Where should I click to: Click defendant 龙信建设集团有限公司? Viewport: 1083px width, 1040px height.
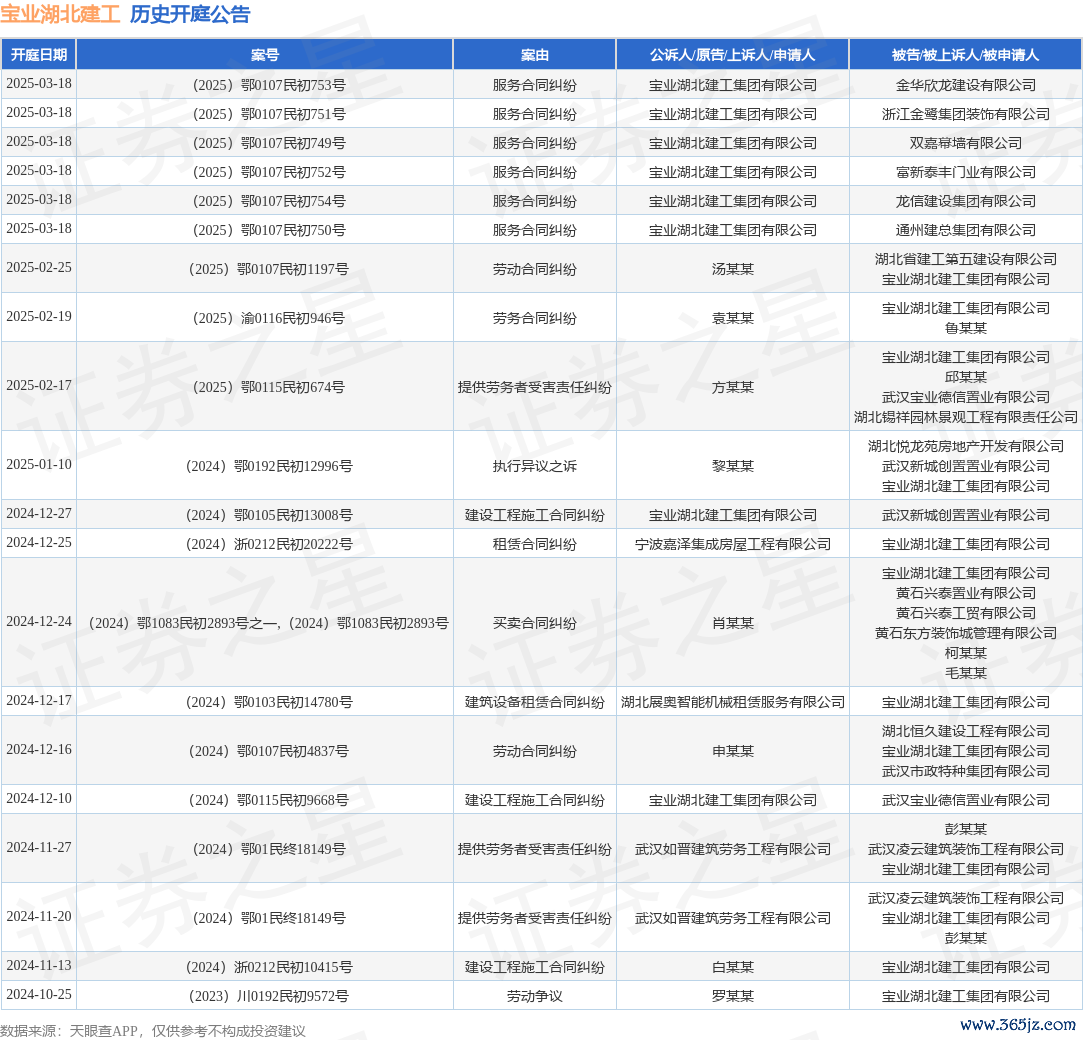[x=966, y=201]
